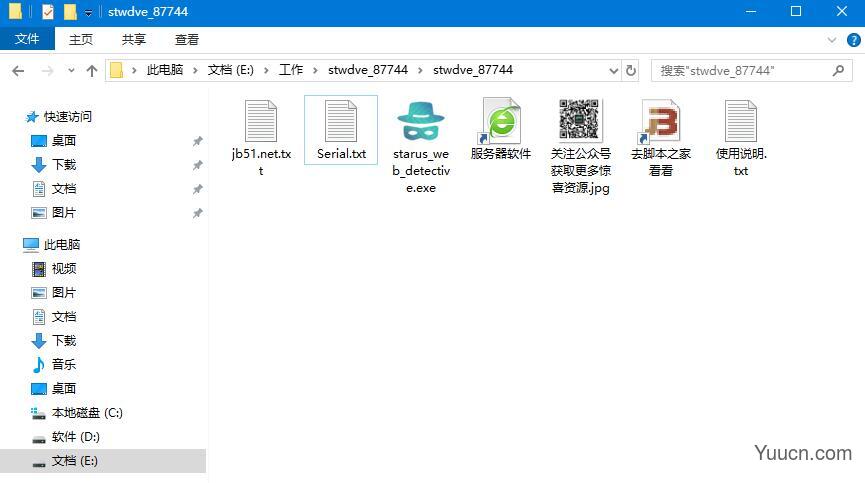Click the 服务器软件 name label

[x=500, y=154]
